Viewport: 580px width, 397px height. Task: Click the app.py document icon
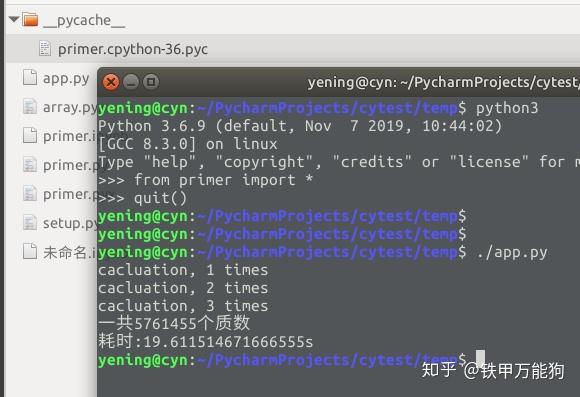tap(30, 78)
